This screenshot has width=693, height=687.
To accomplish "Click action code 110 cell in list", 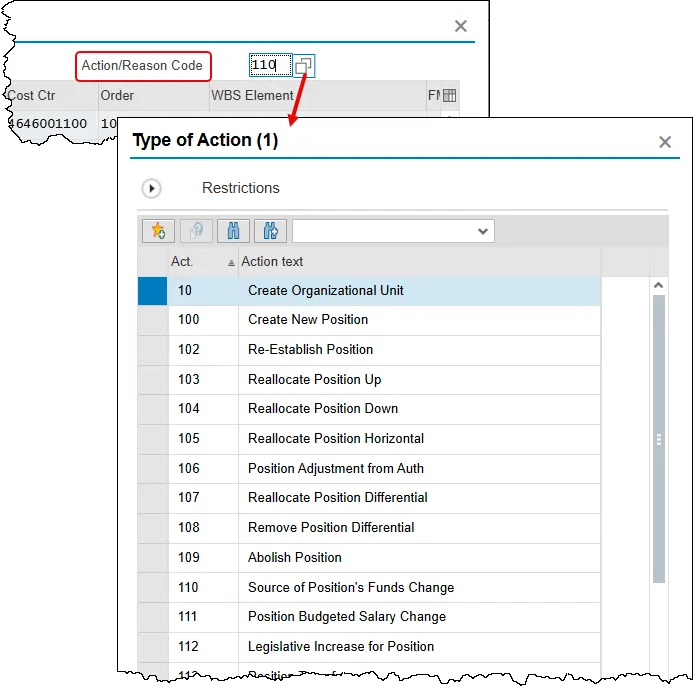I will (203, 588).
